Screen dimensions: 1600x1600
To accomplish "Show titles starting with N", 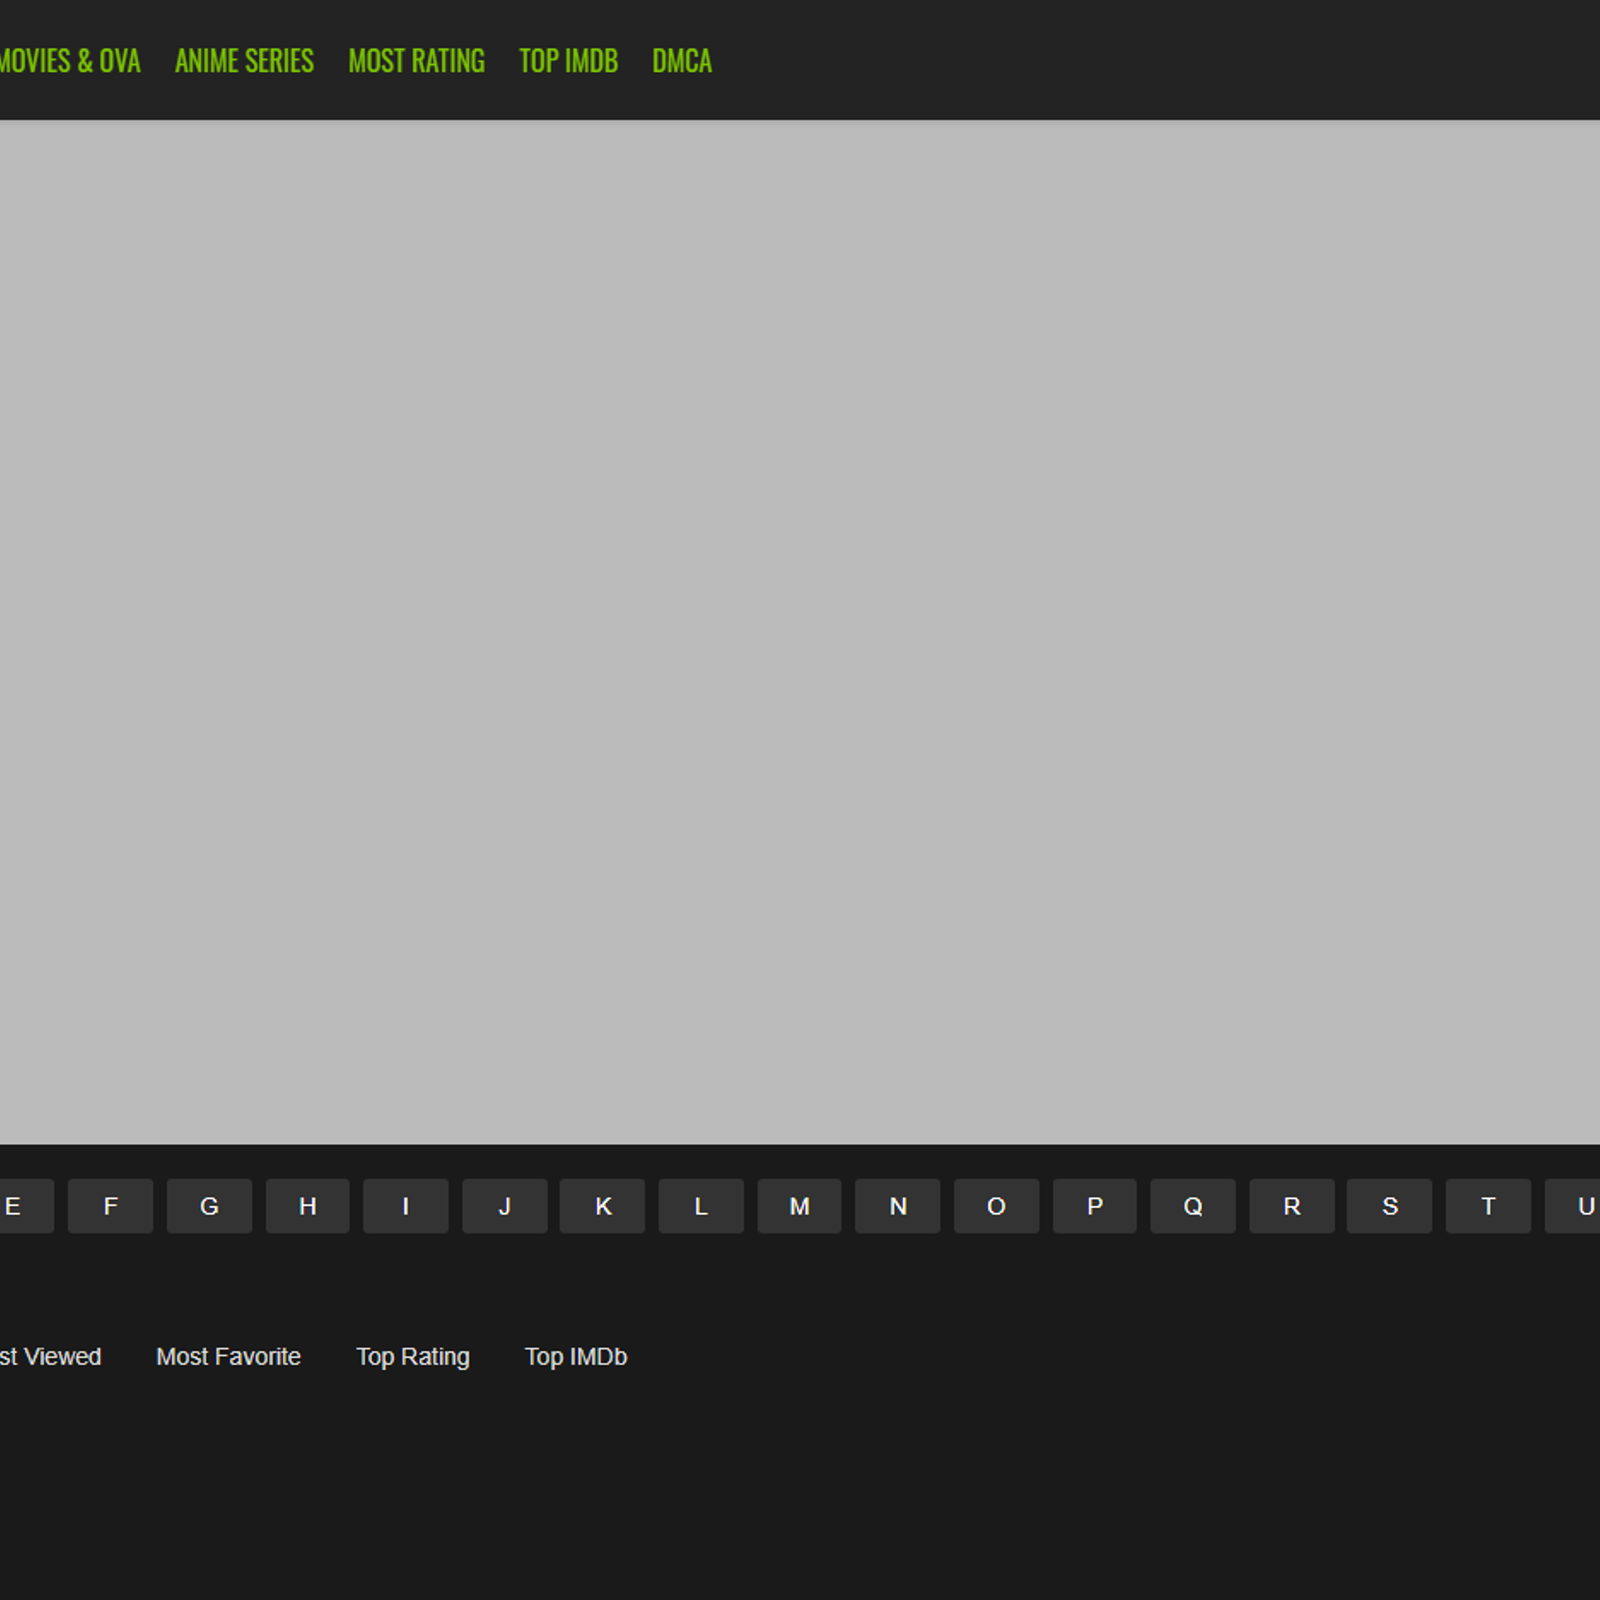I will [x=897, y=1206].
